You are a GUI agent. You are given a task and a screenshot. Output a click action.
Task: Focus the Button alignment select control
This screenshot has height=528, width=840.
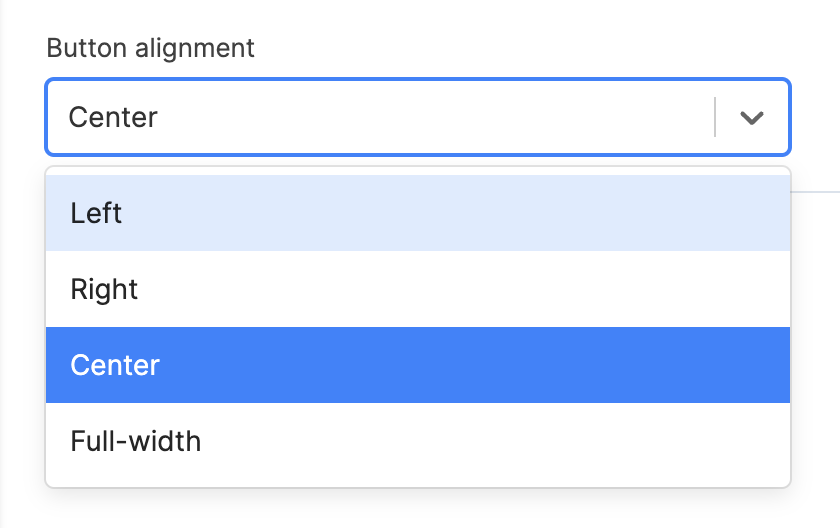tap(380, 118)
